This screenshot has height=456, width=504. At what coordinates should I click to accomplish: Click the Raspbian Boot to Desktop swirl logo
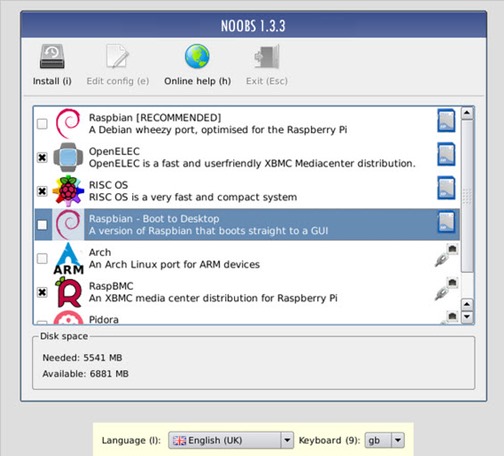pyautogui.click(x=68, y=224)
